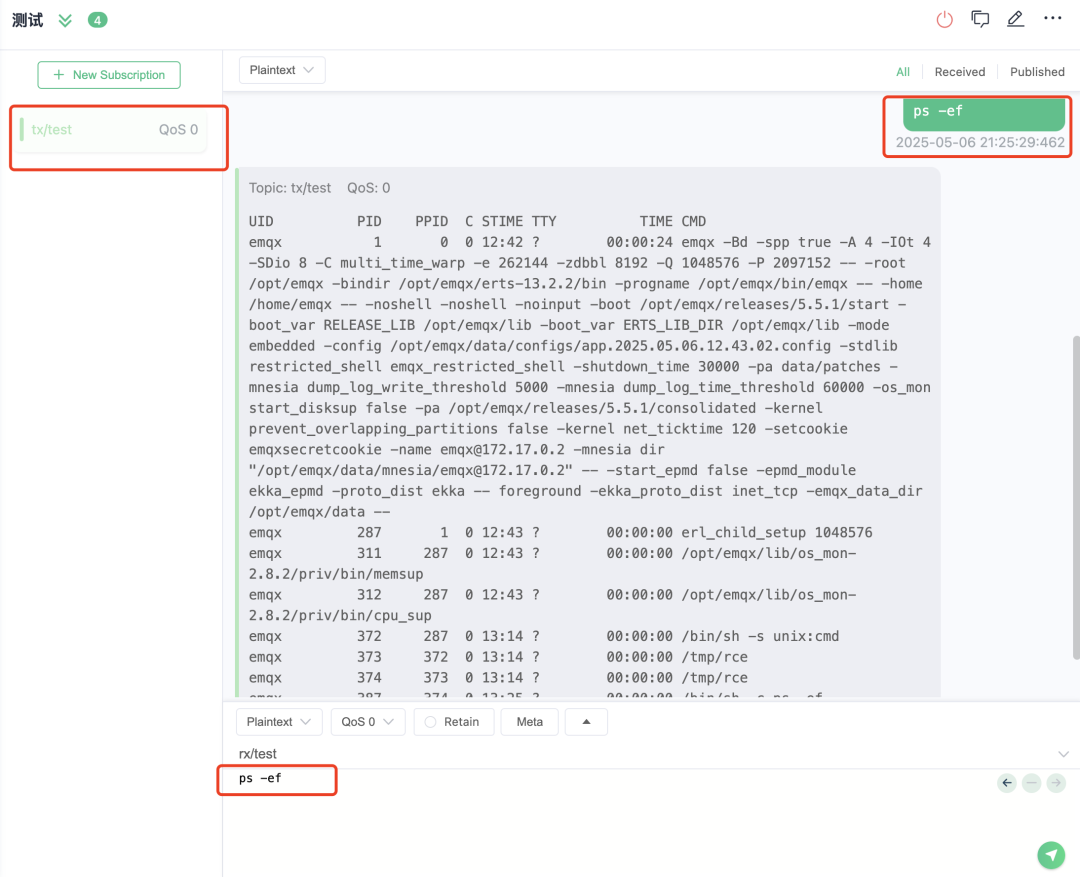The width and height of the screenshot is (1080, 877).
Task: Click QoS: 0 label in received message
Action: point(368,188)
